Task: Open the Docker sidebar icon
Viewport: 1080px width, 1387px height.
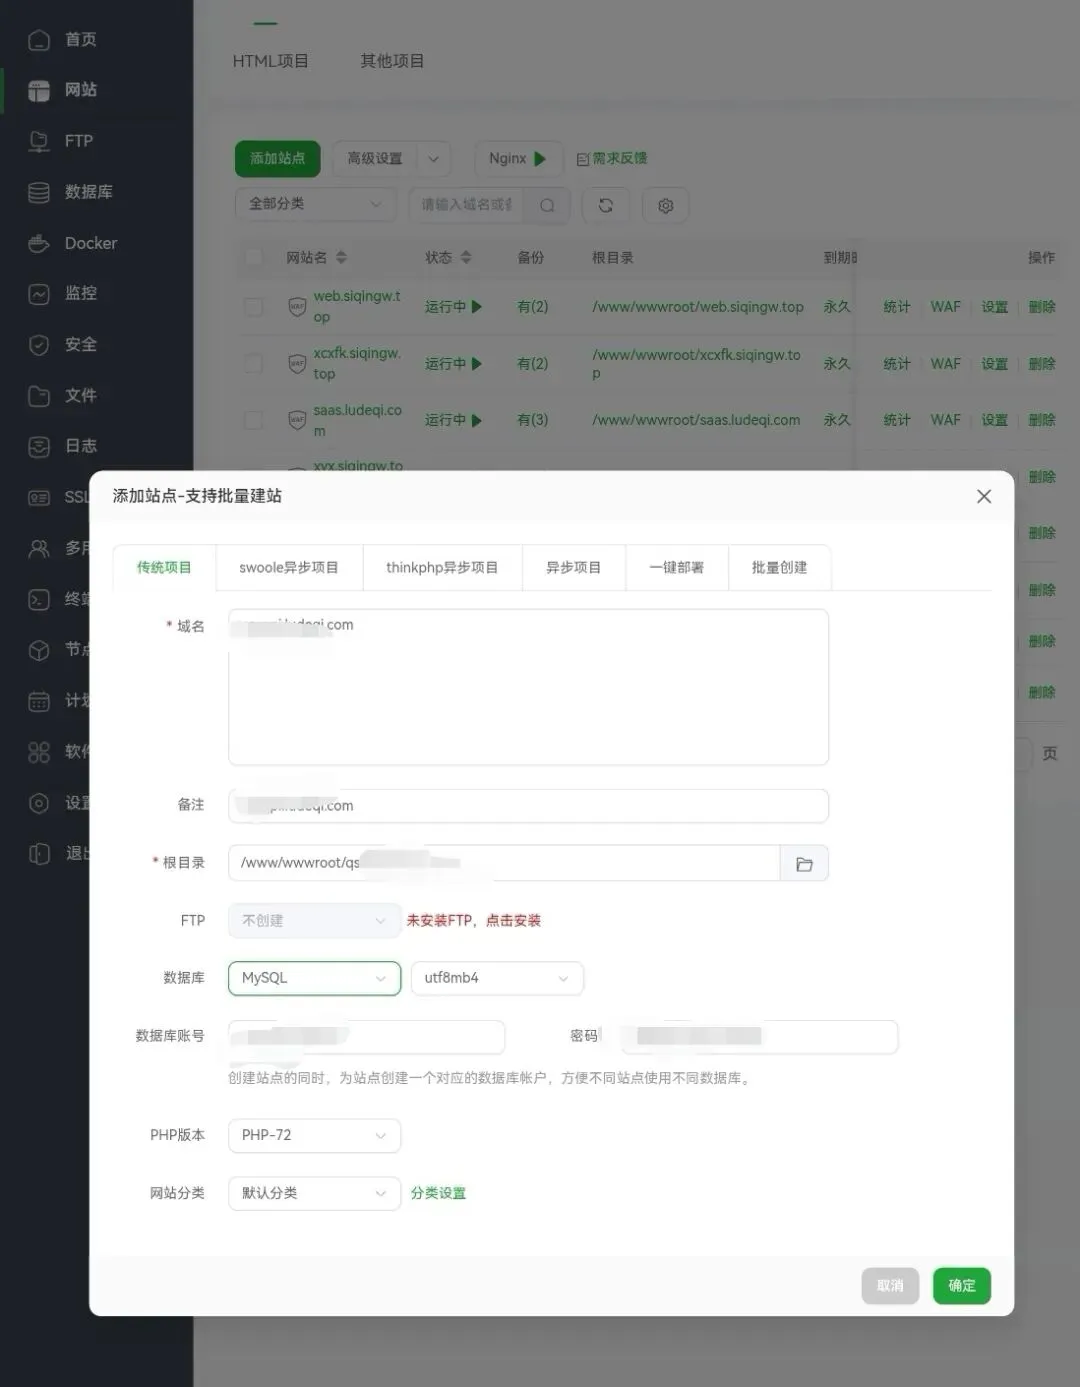Action: click(39, 243)
